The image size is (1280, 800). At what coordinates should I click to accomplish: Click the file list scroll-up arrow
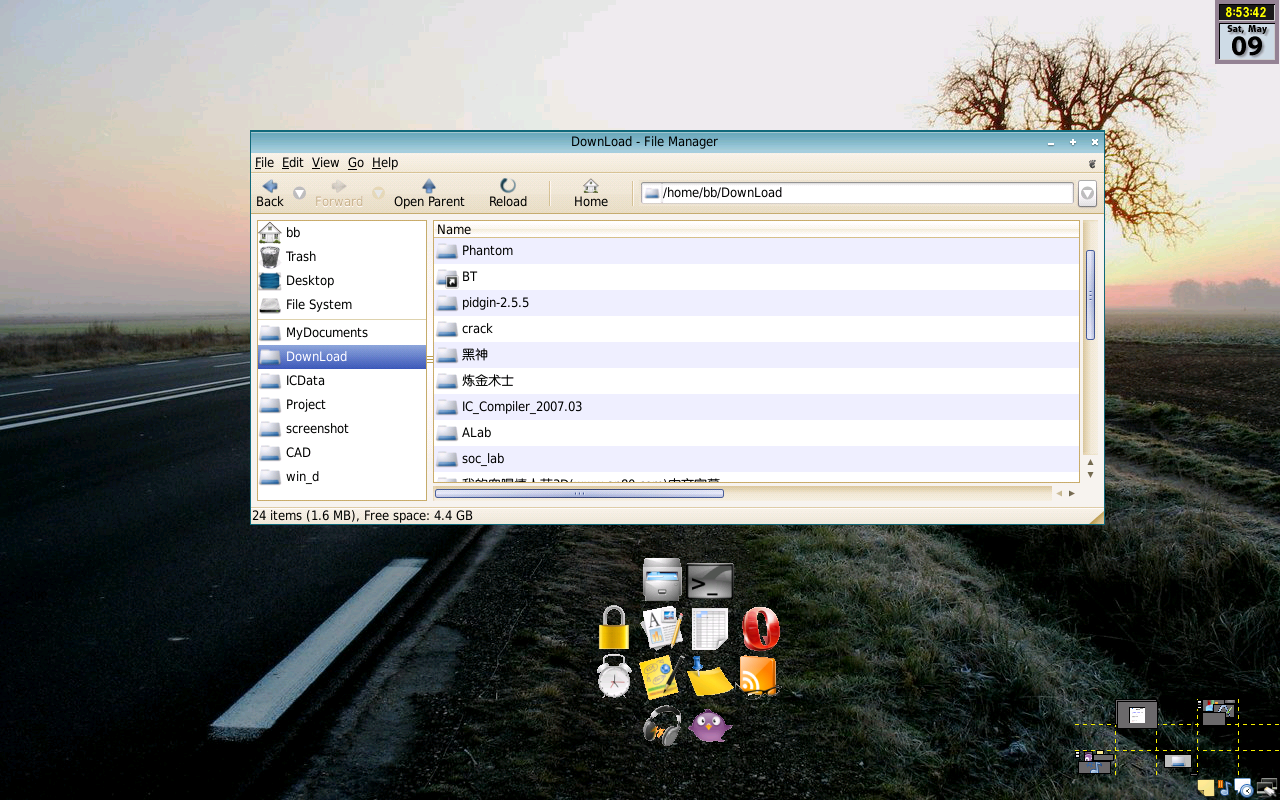(x=1090, y=462)
